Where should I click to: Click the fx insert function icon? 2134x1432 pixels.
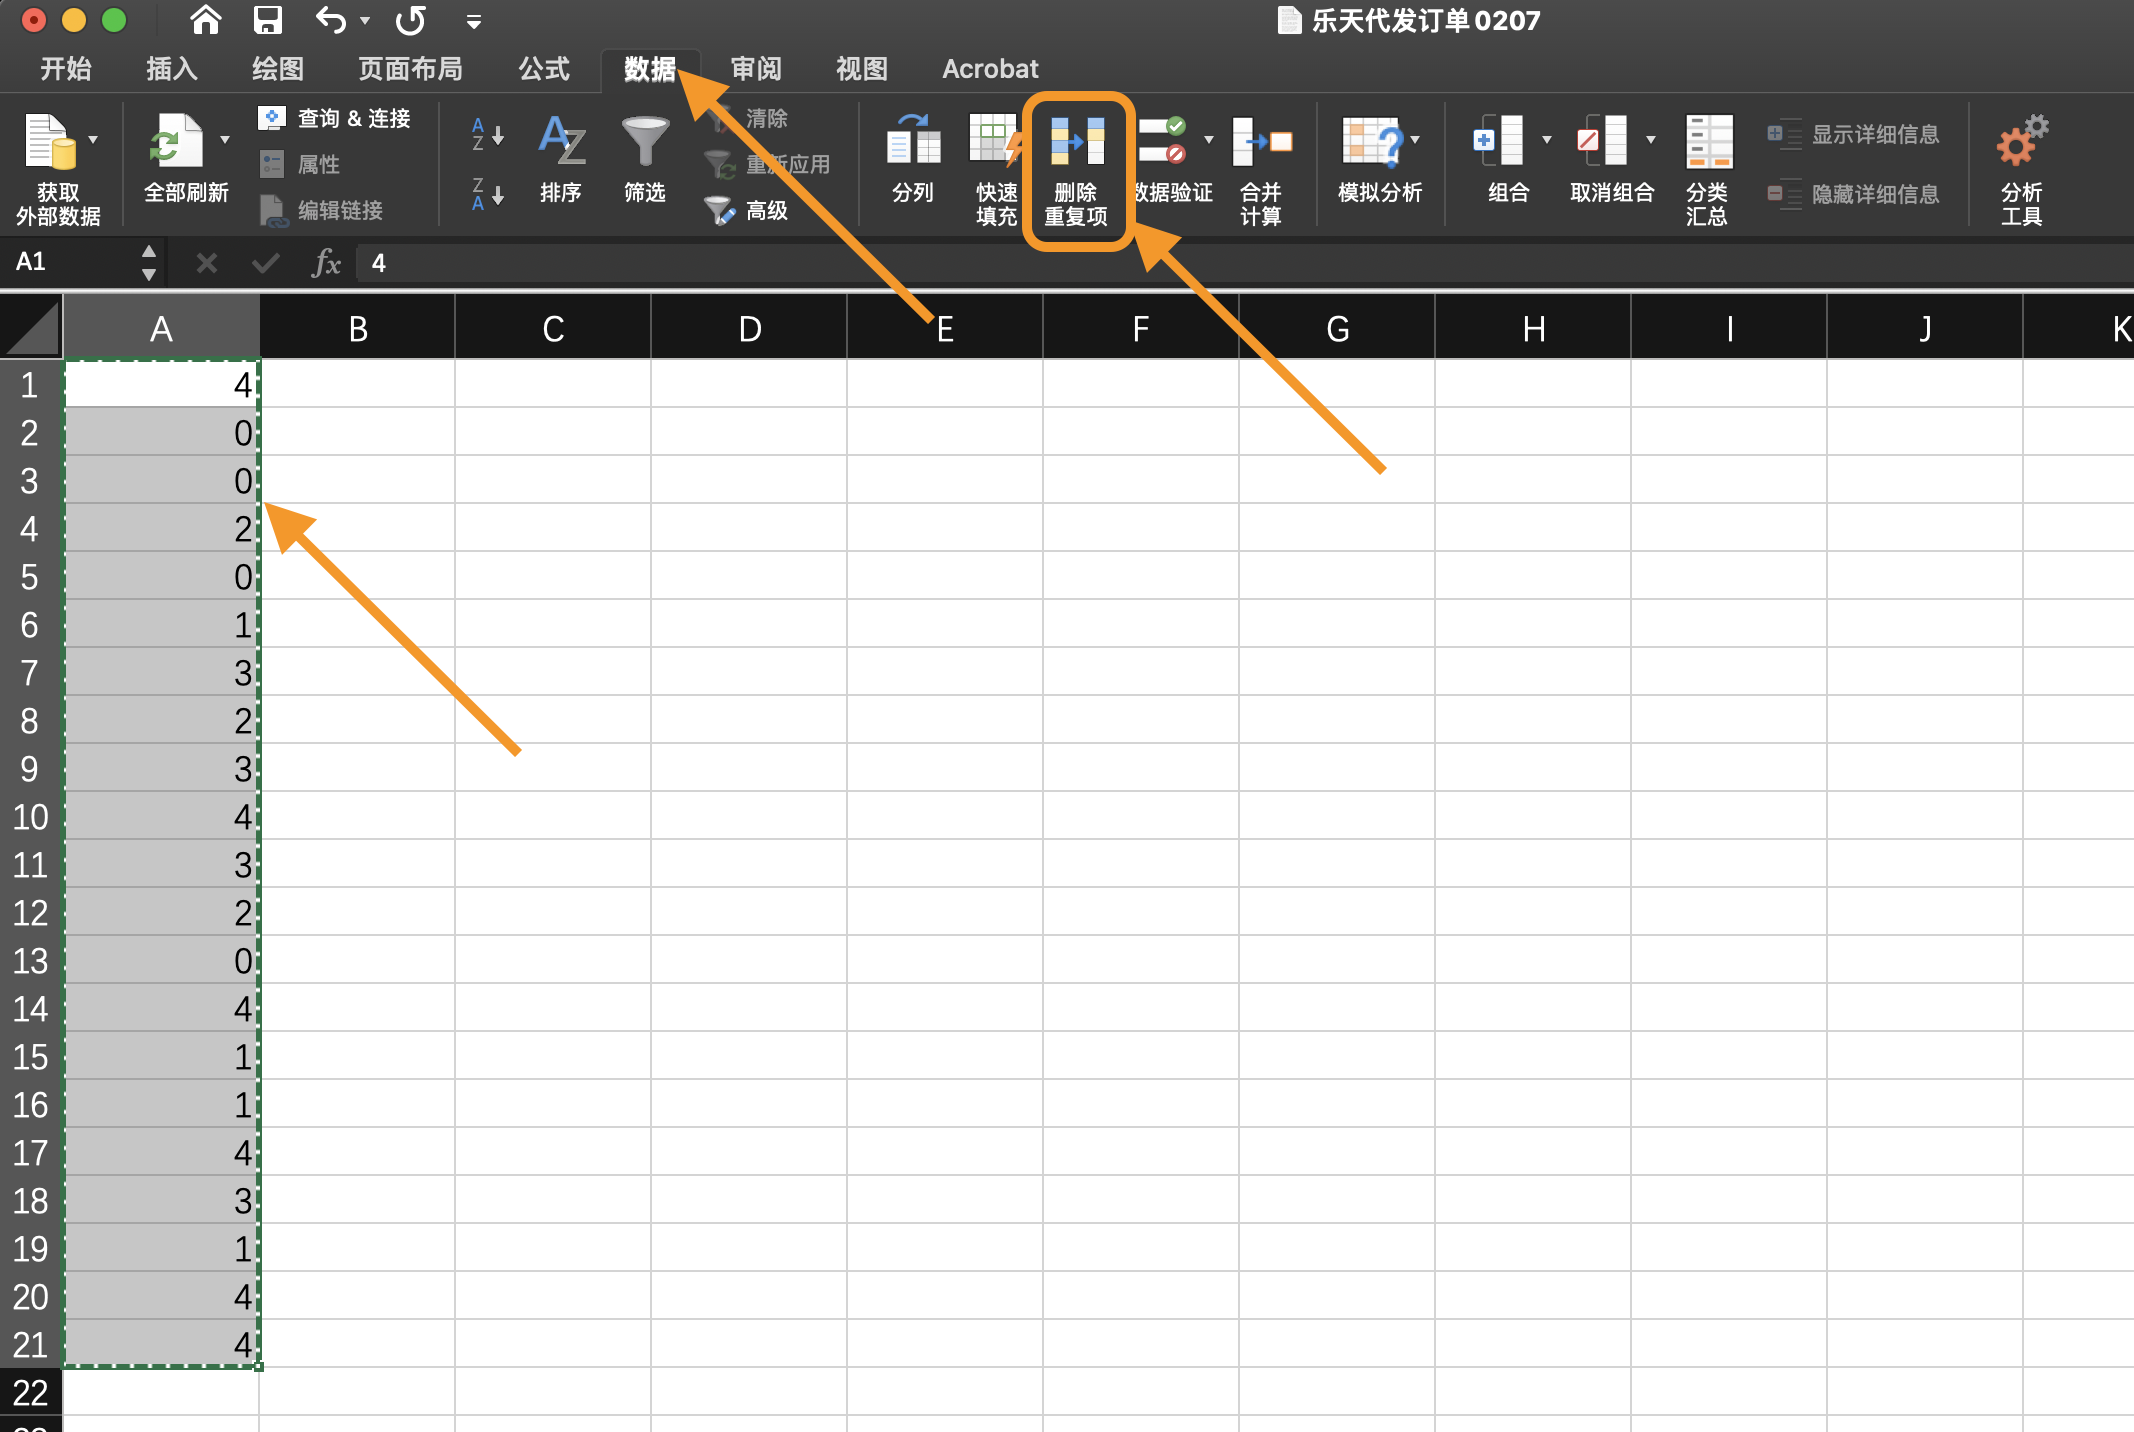pos(326,262)
